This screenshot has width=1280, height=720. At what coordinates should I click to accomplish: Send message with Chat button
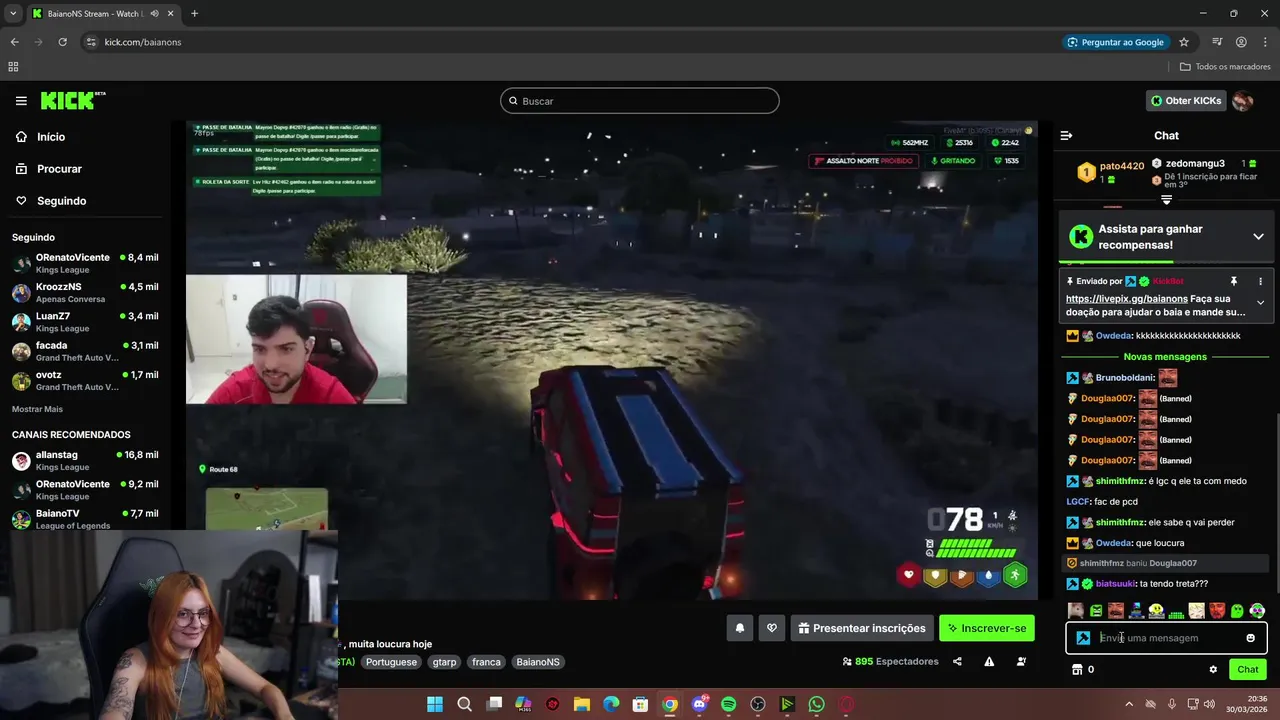[x=1248, y=670]
